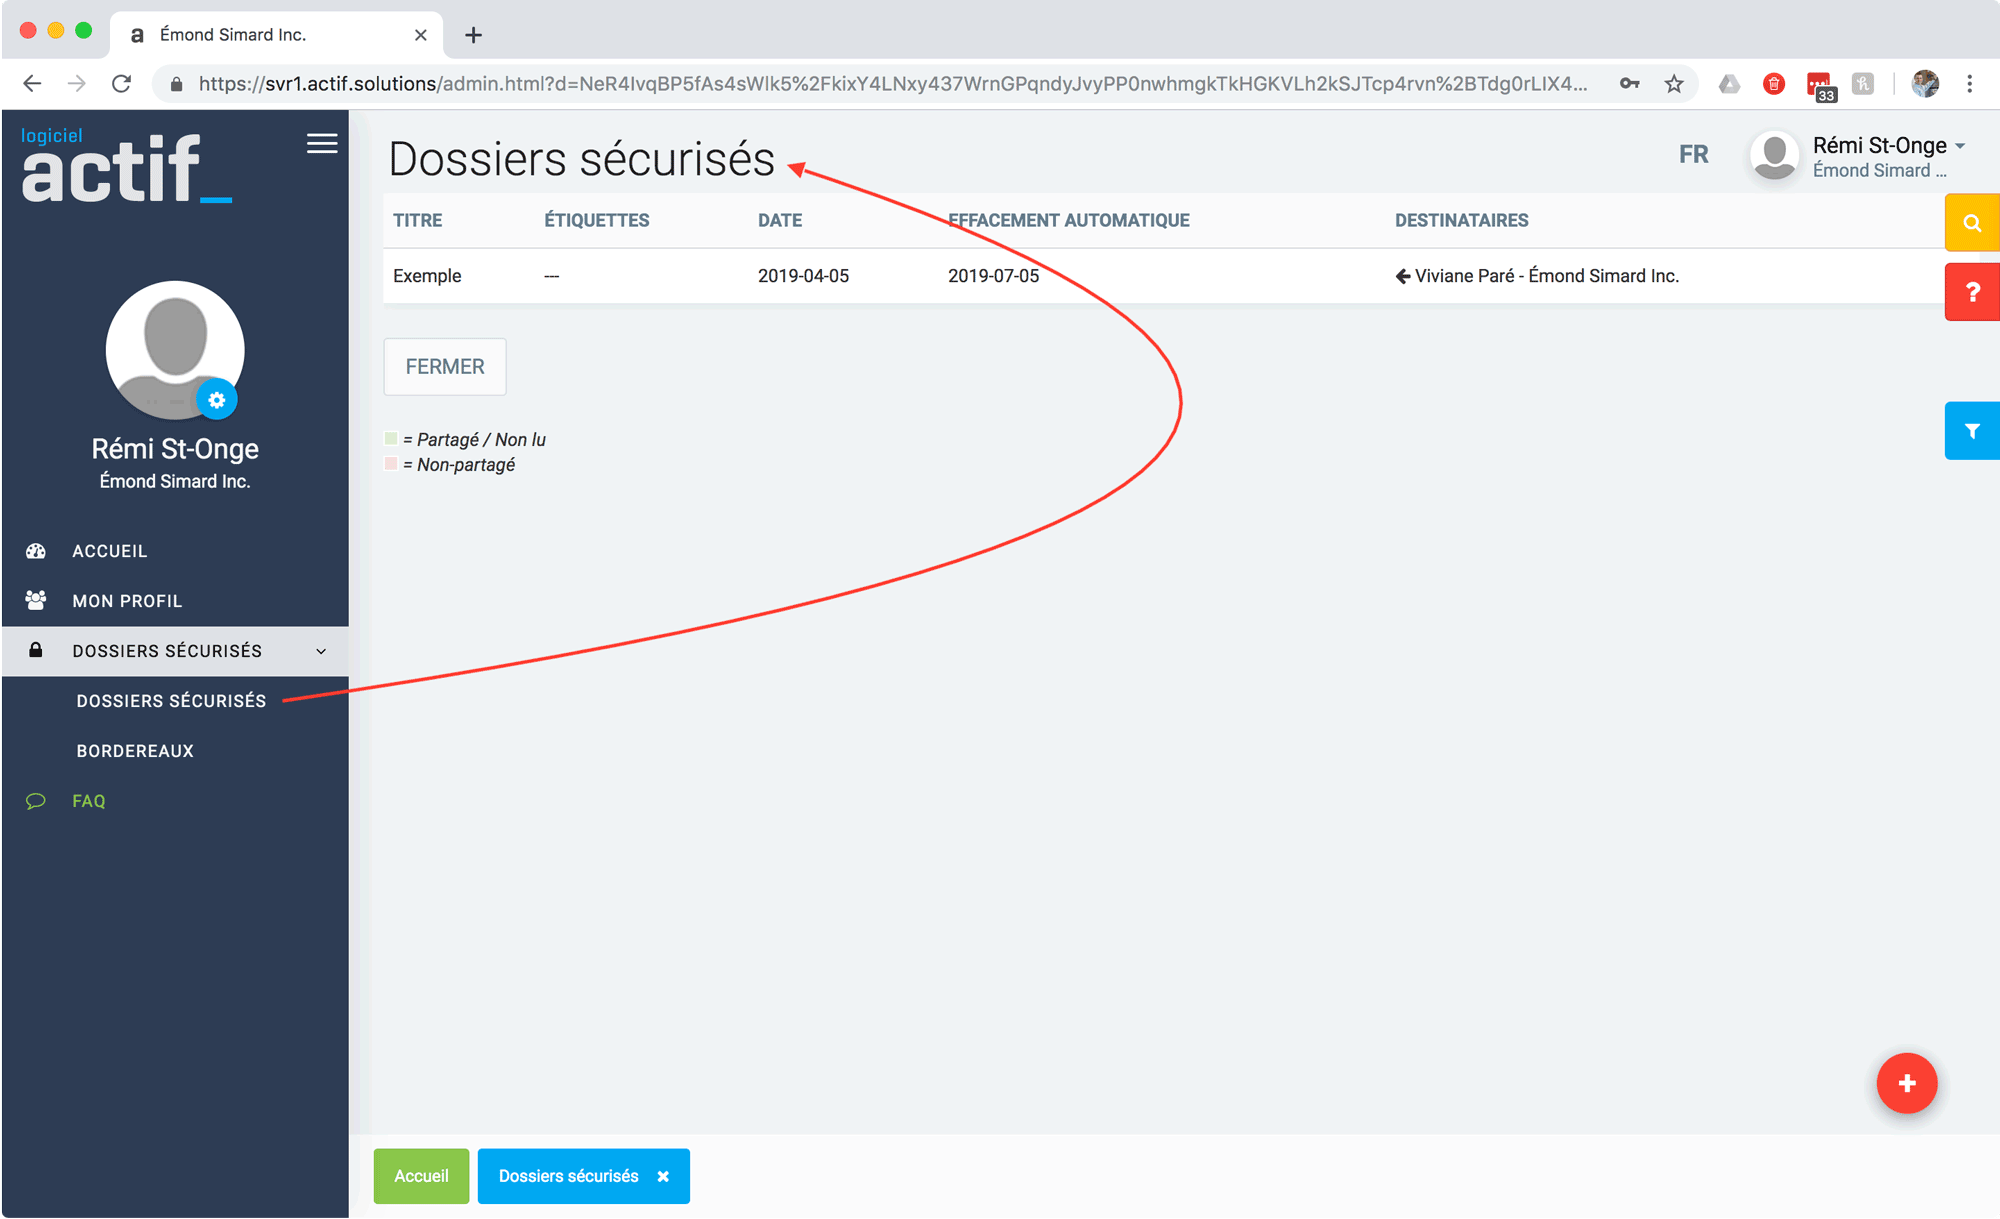Bookmark the page with star icon
This screenshot has height=1219, width=2000.
(x=1674, y=84)
